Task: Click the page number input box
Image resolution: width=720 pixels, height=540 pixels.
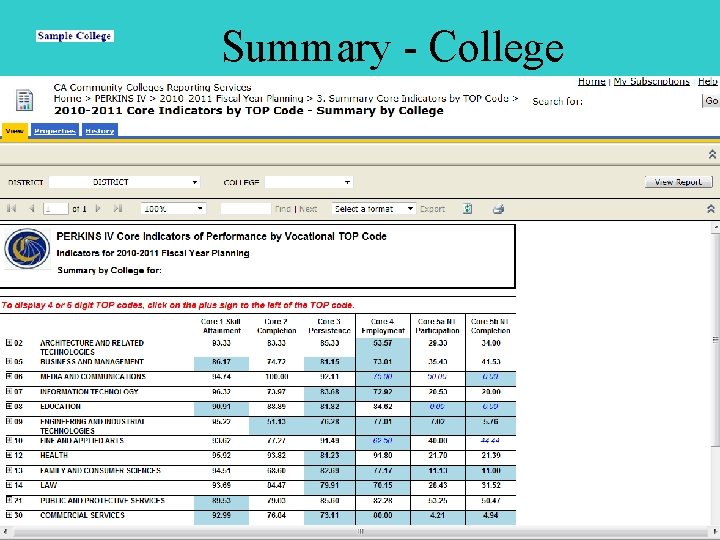Action: tap(56, 209)
